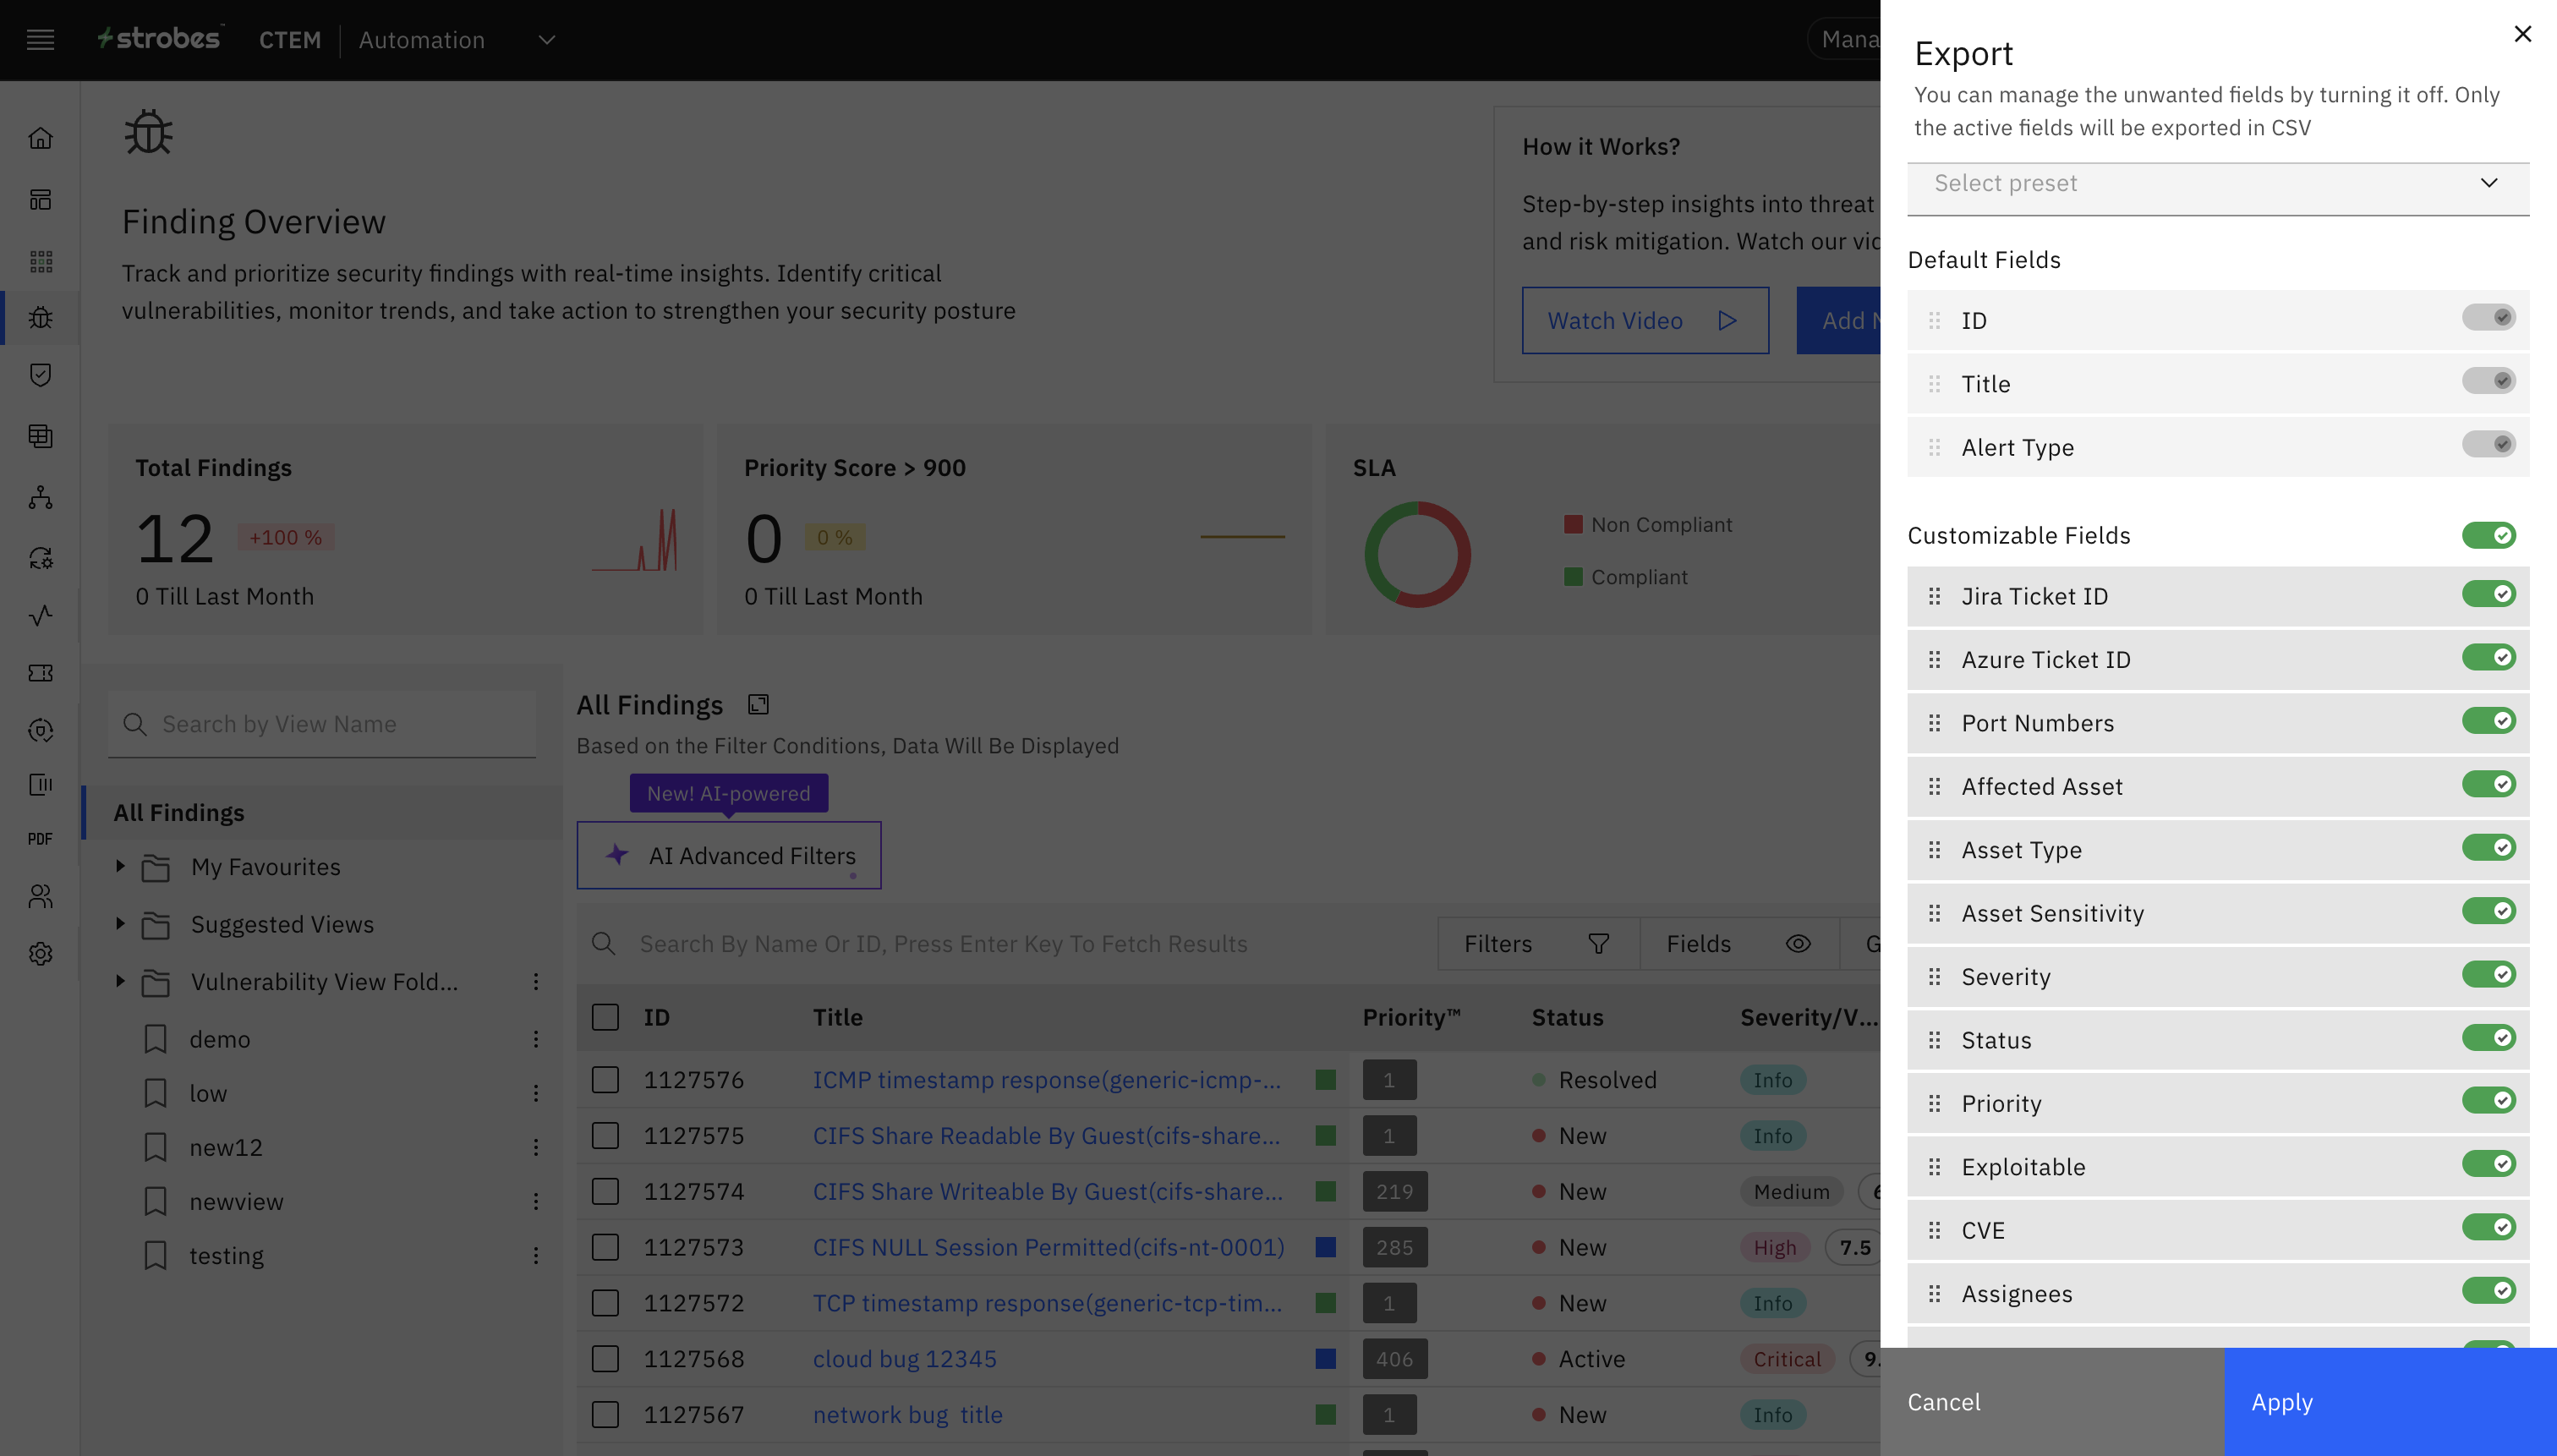Viewport: 2557px width, 1456px height.
Task: Open three-dot menu for demo view
Action: pyautogui.click(x=536, y=1039)
